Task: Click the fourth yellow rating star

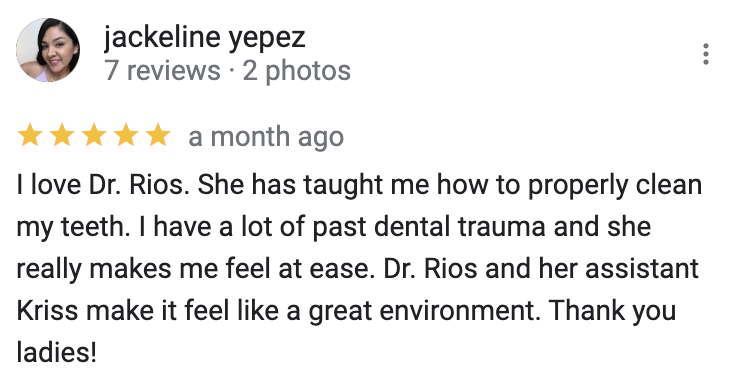Action: 126,135
